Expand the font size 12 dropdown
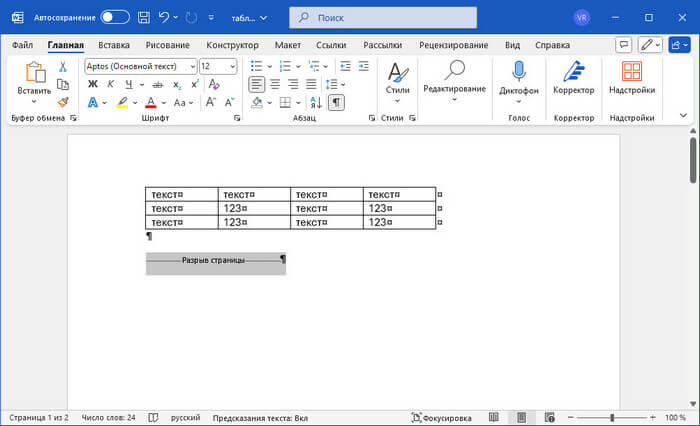Screen dimensions: 700x426 232,66
